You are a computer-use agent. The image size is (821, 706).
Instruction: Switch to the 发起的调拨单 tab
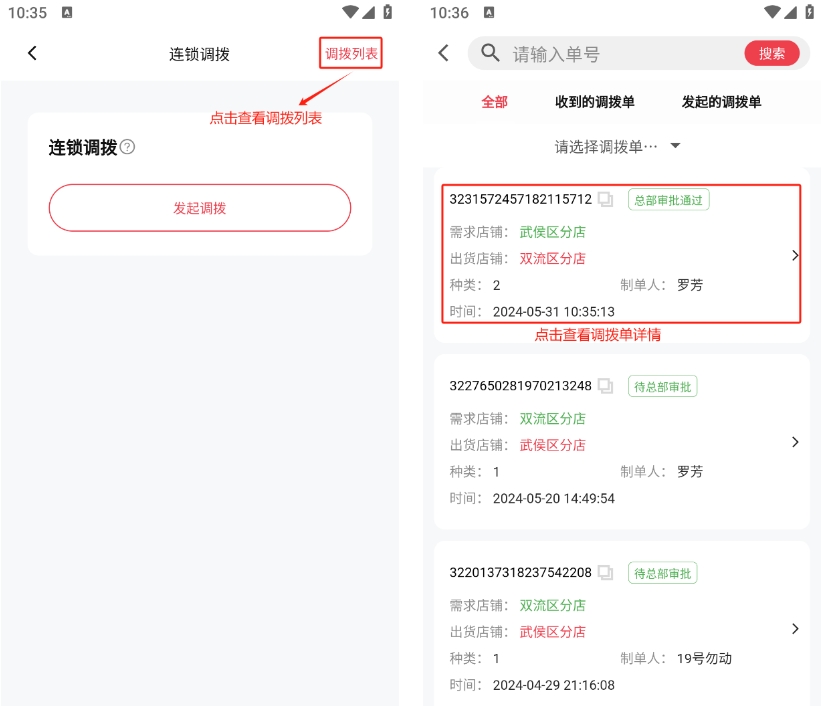click(721, 102)
